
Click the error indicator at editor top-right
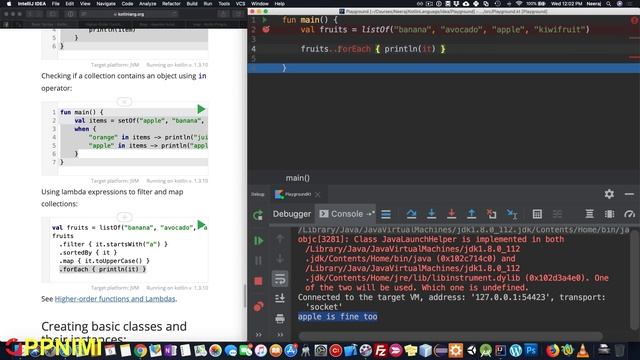coord(634,20)
